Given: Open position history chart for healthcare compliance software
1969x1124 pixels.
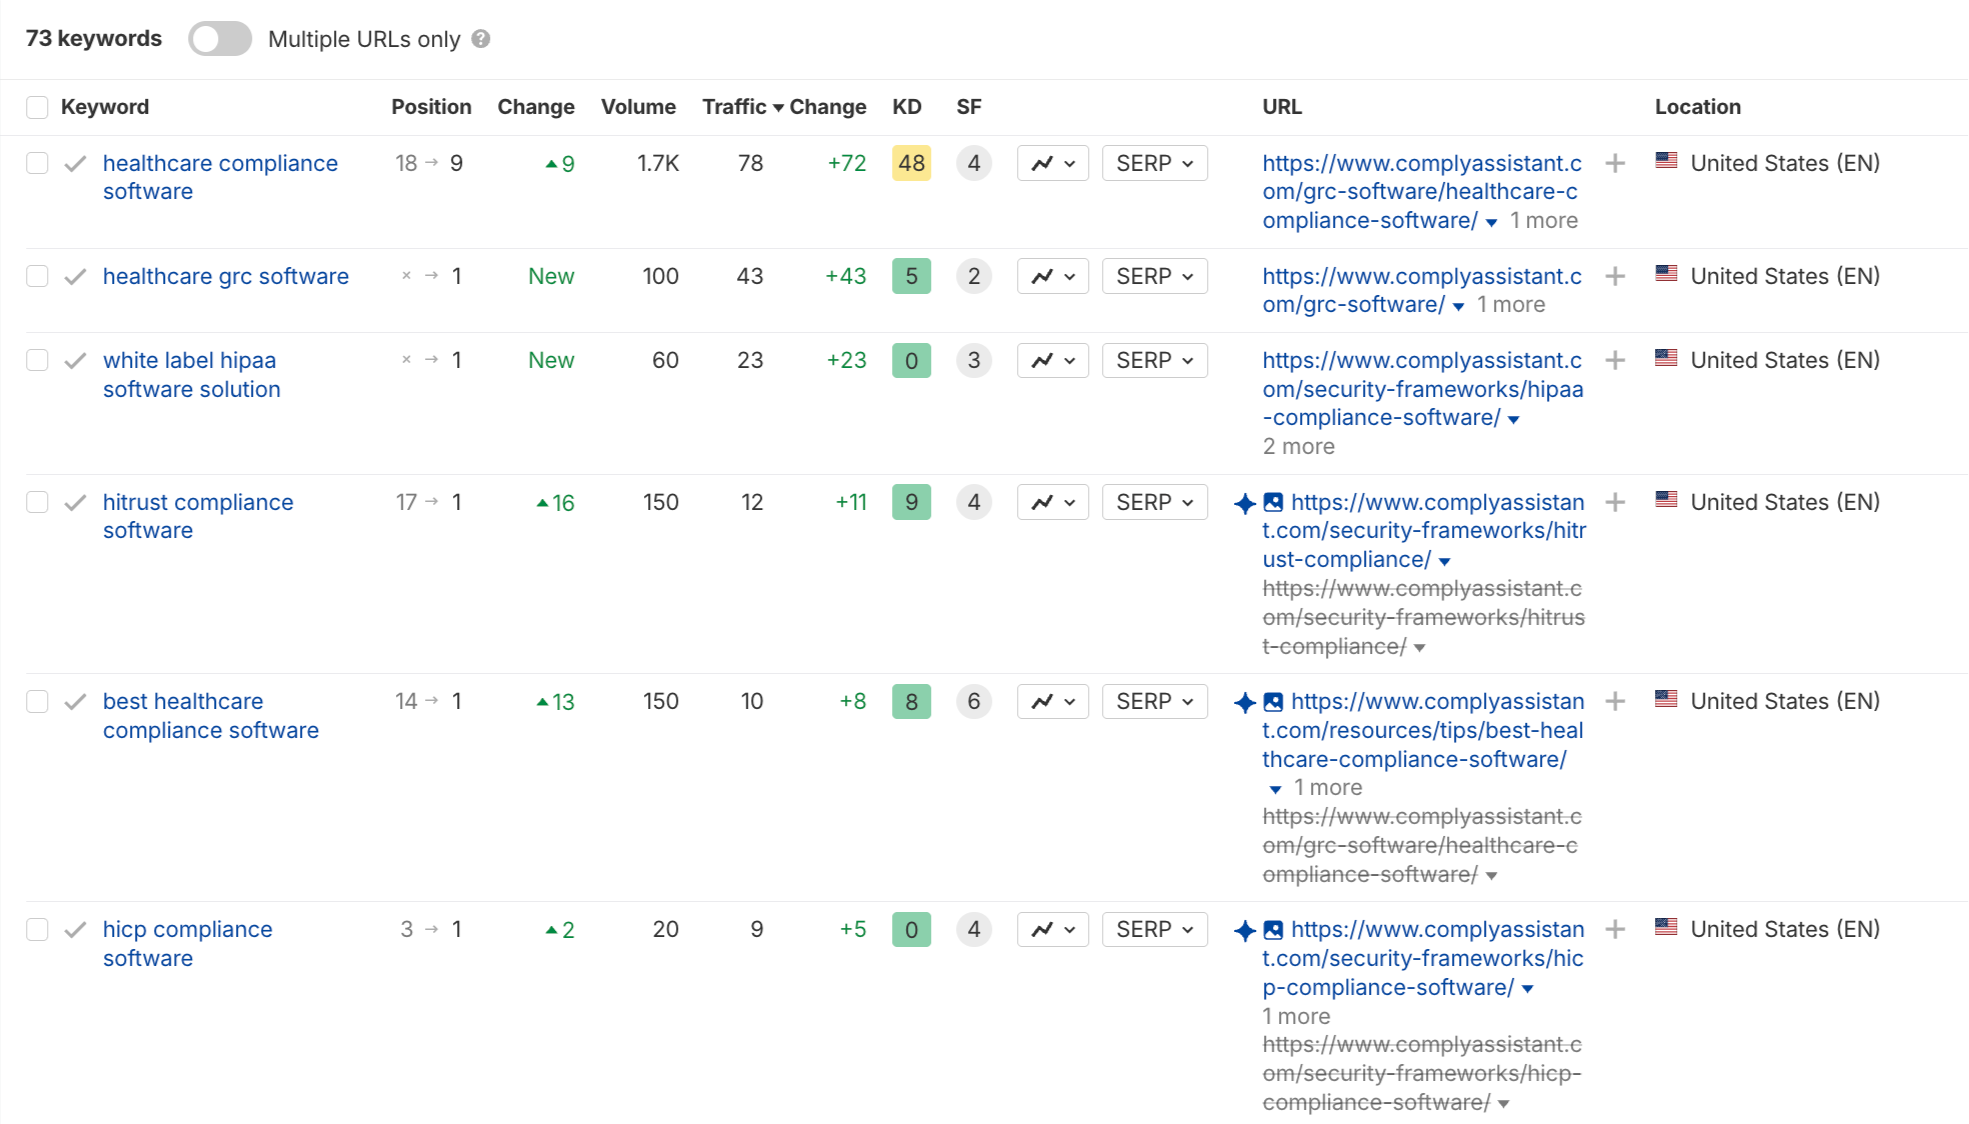Looking at the screenshot, I should tap(1053, 163).
